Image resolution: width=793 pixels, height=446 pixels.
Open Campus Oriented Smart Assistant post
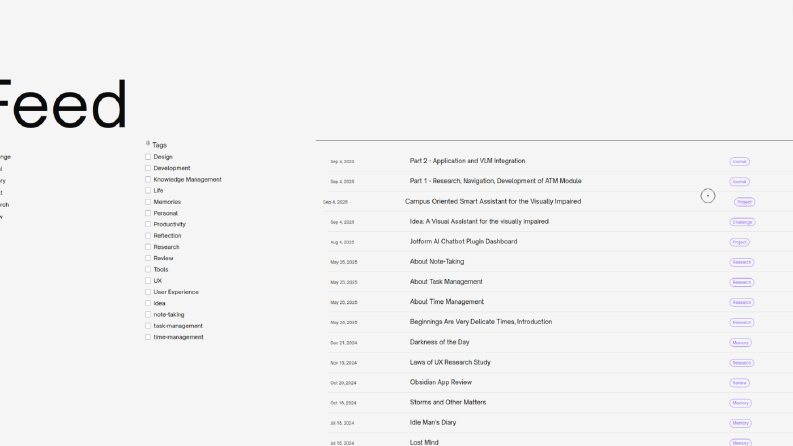(x=493, y=201)
